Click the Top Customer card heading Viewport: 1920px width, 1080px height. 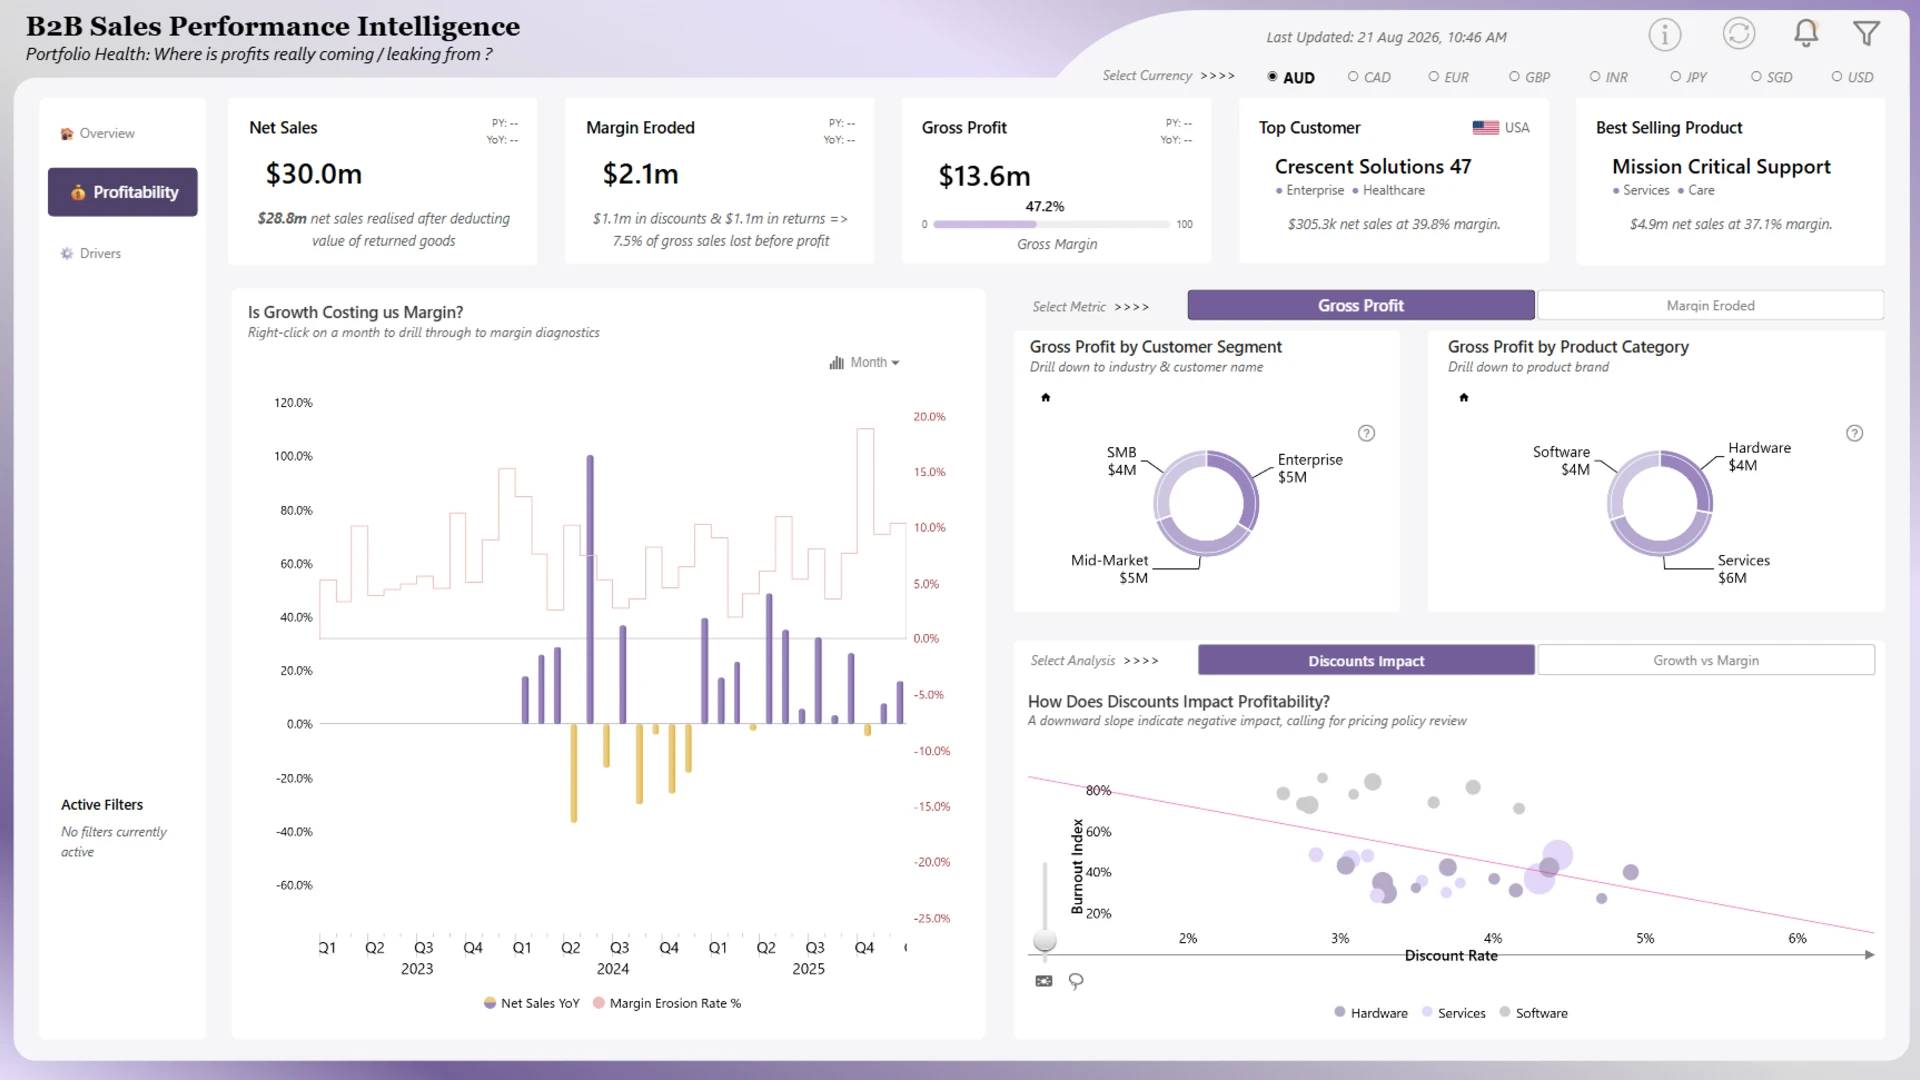pos(1309,128)
